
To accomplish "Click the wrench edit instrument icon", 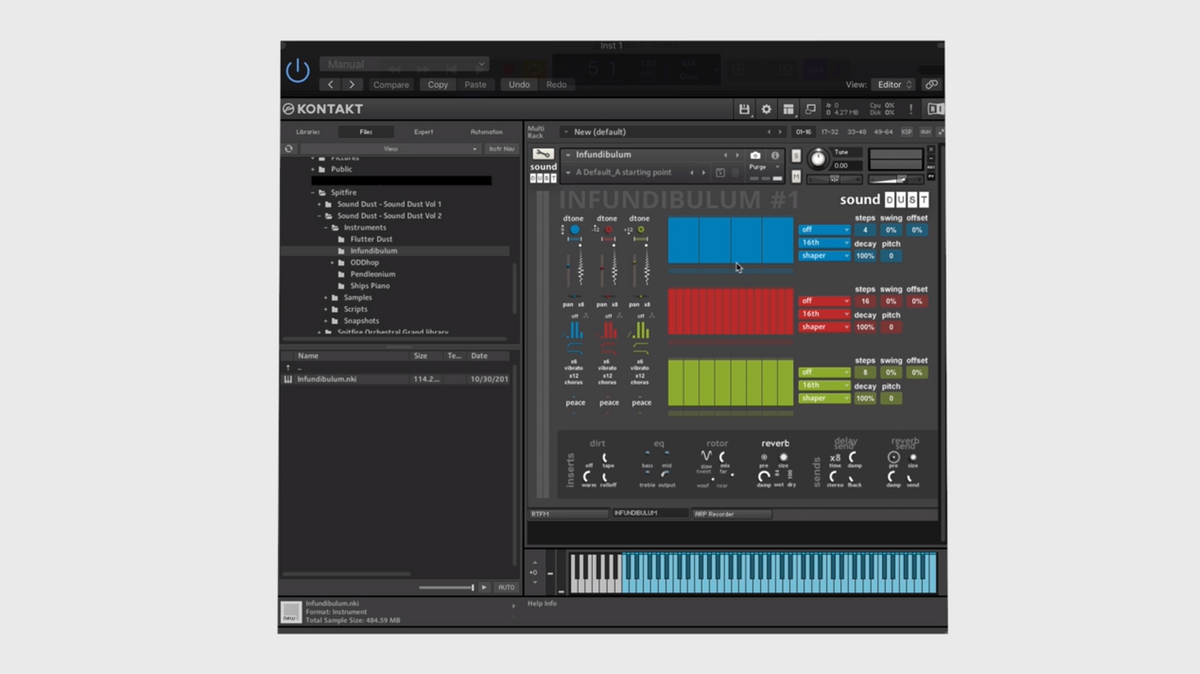I will 543,155.
